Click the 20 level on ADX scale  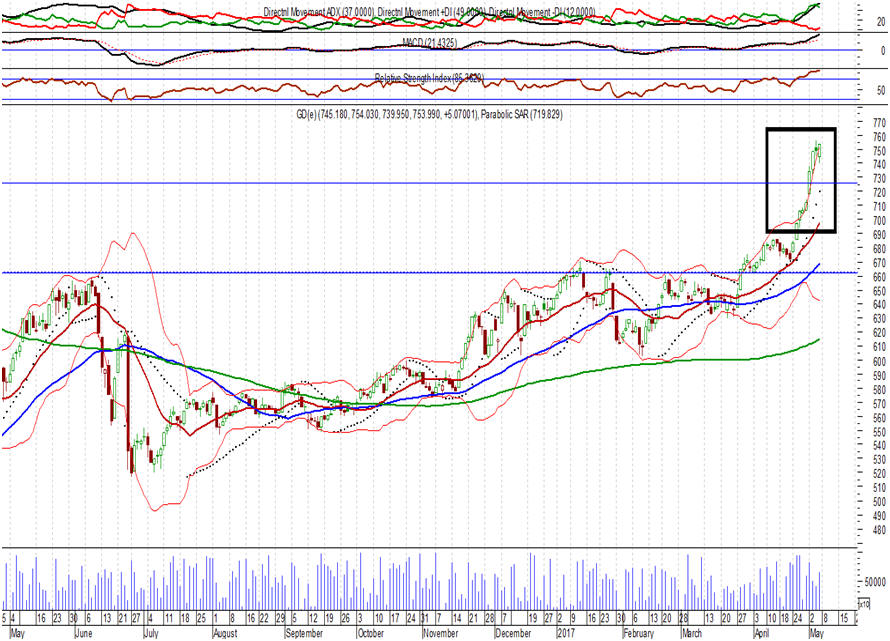coord(881,22)
